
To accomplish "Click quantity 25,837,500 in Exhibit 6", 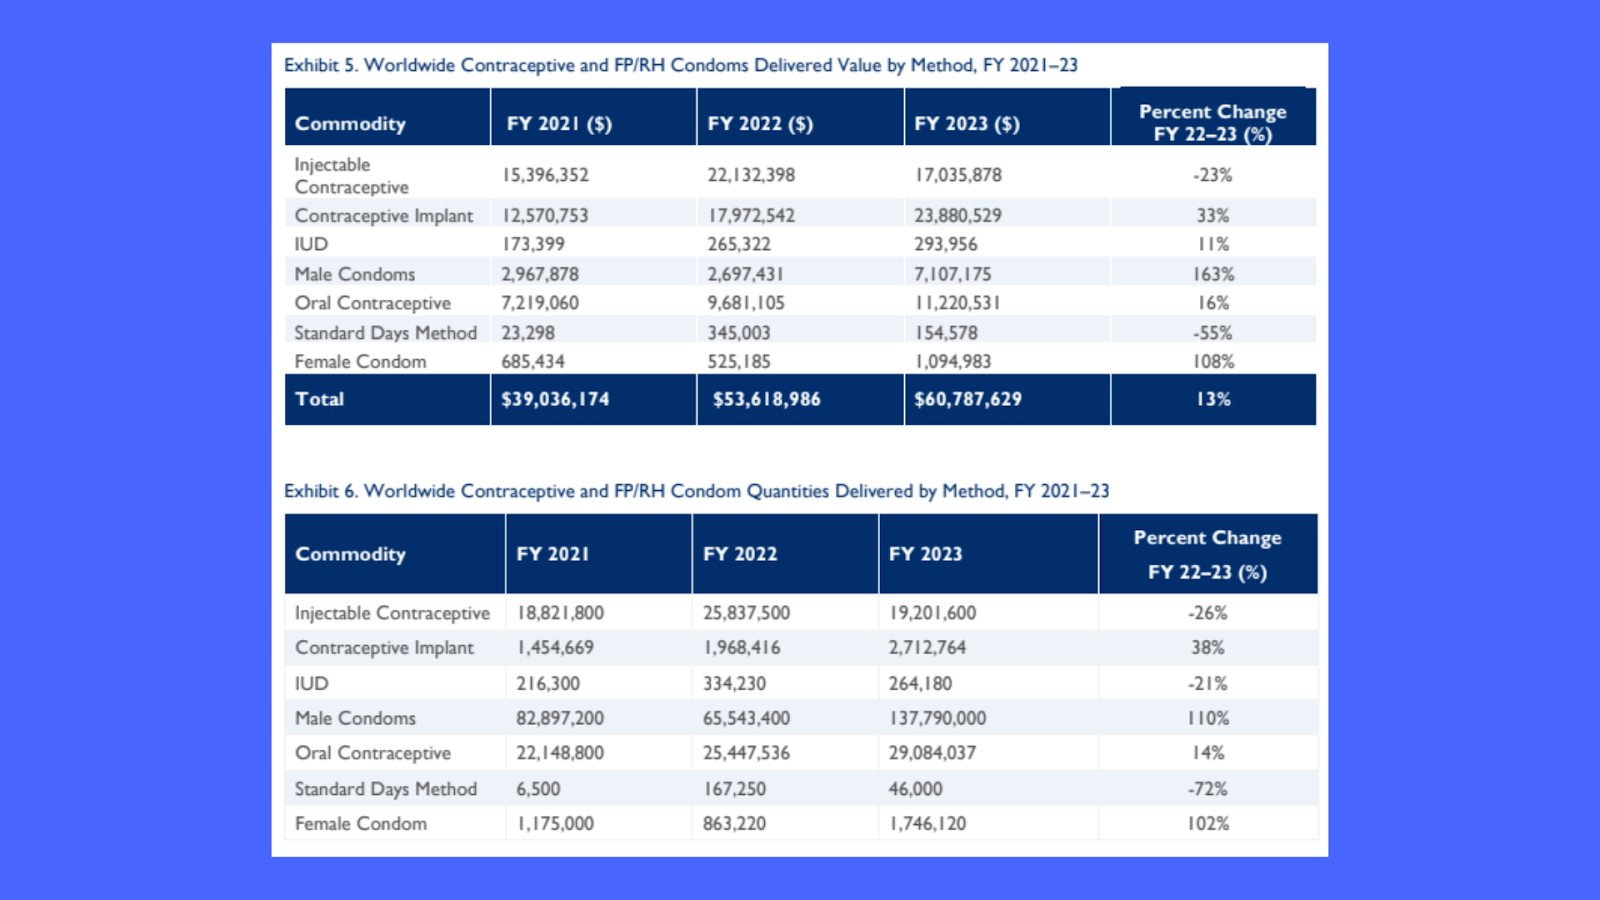I will (746, 613).
